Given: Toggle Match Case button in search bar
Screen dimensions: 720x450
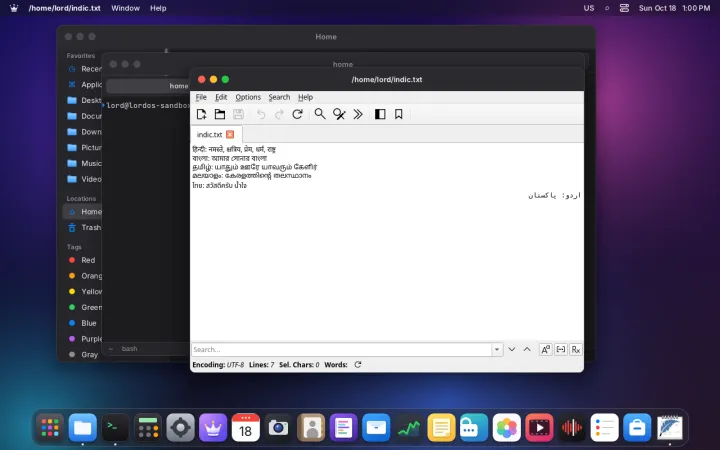Looking at the screenshot, I should (546, 349).
